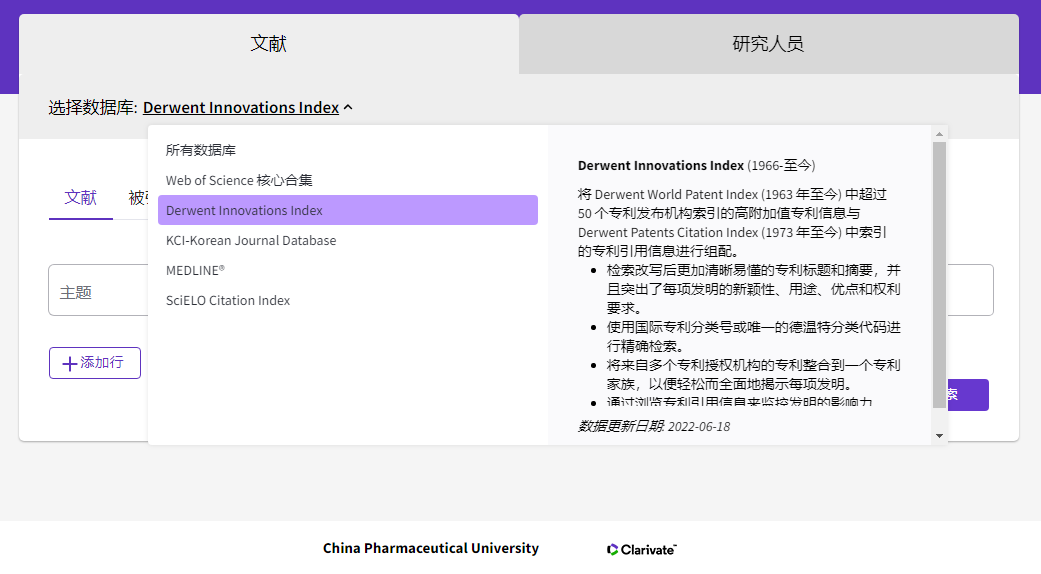Click the 添加行 button
1041x574 pixels.
95,363
